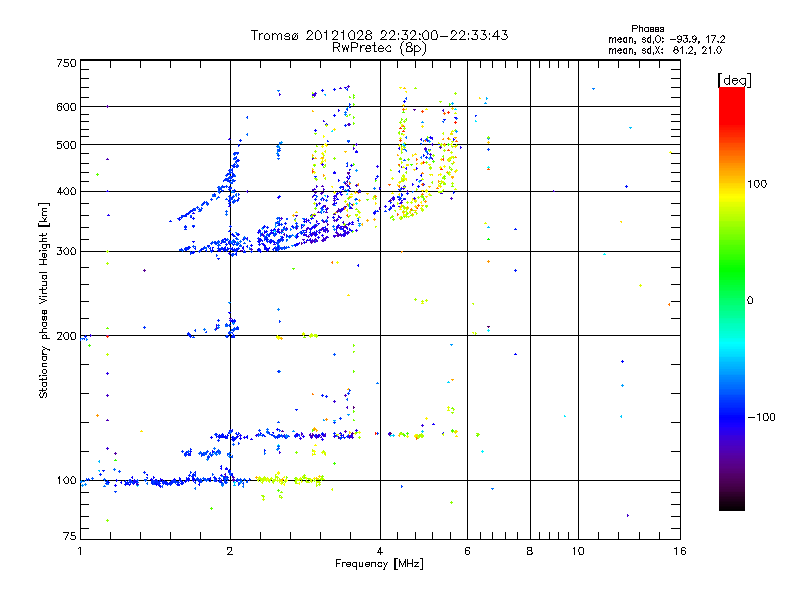Screen dimensions: 800x600
Task: Click the 400 height tick label
Action: (x=67, y=191)
